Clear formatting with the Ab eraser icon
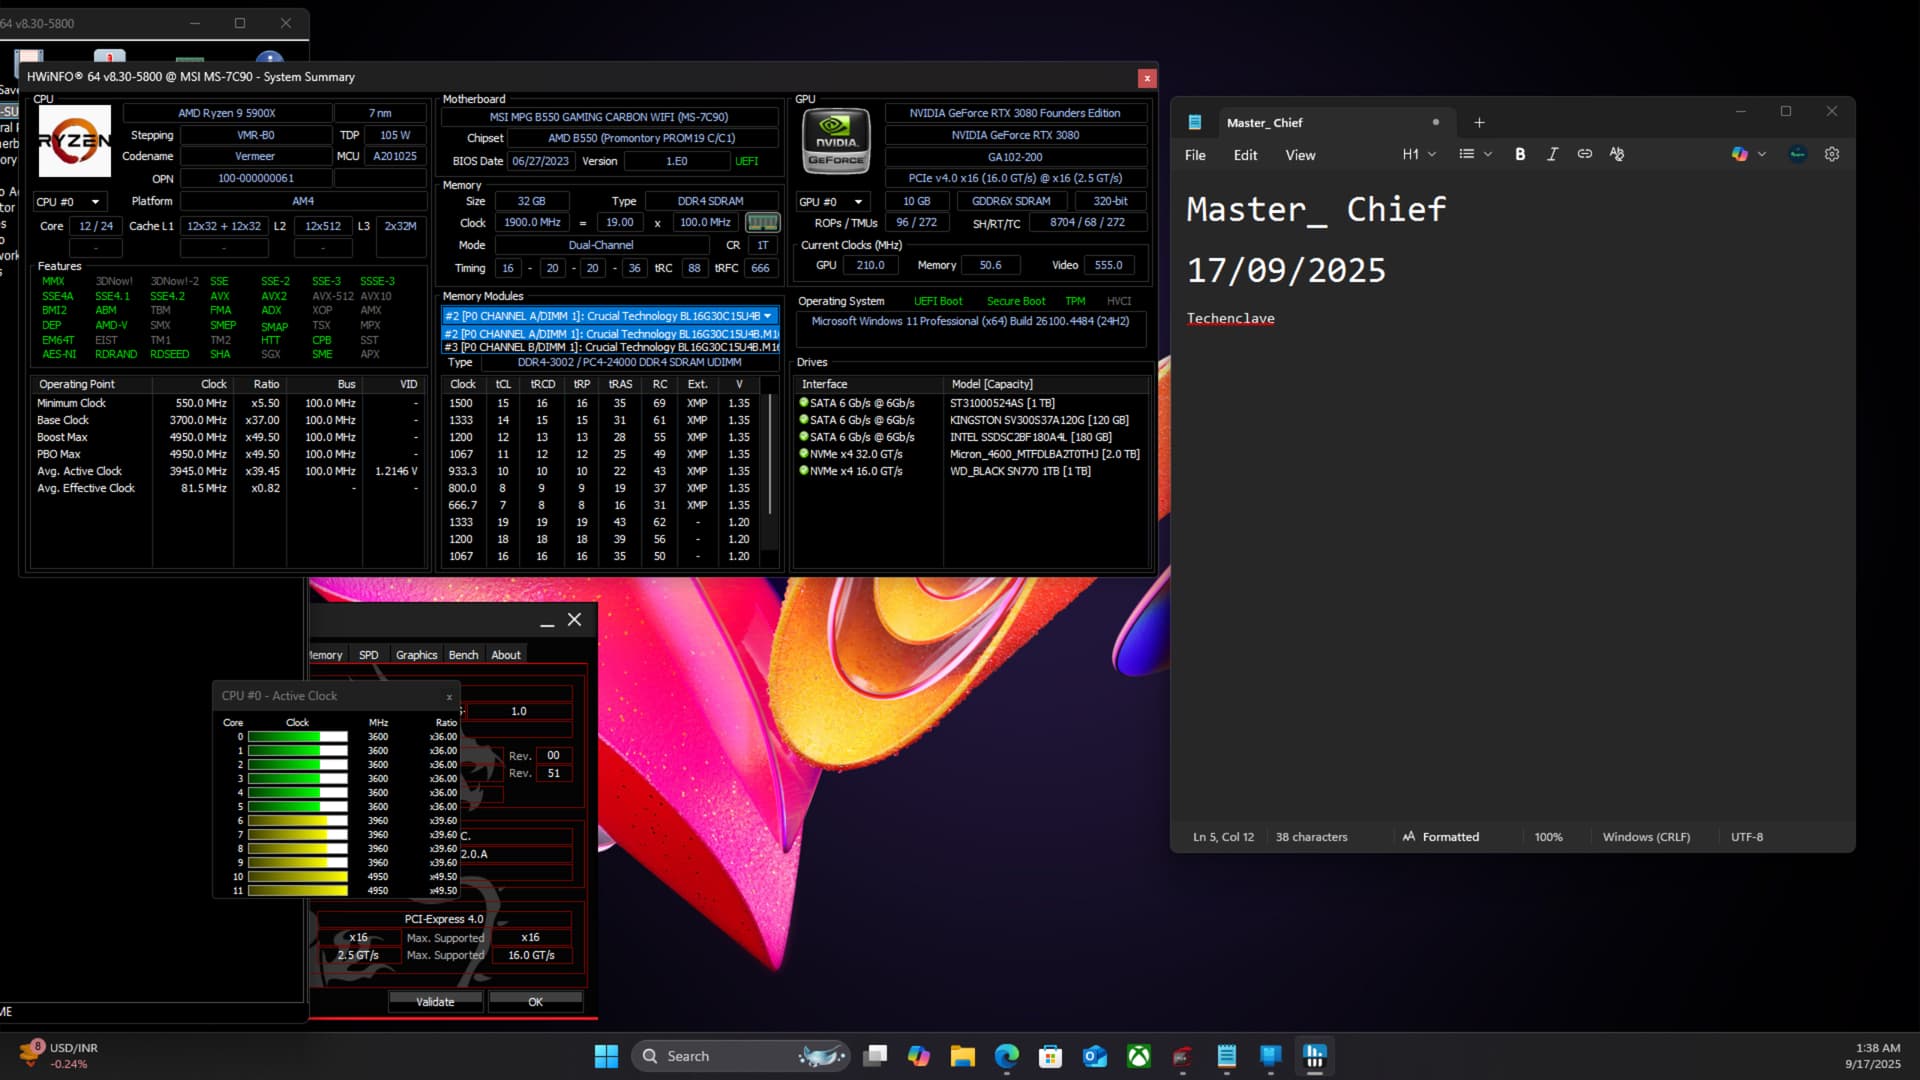 pos(1617,154)
